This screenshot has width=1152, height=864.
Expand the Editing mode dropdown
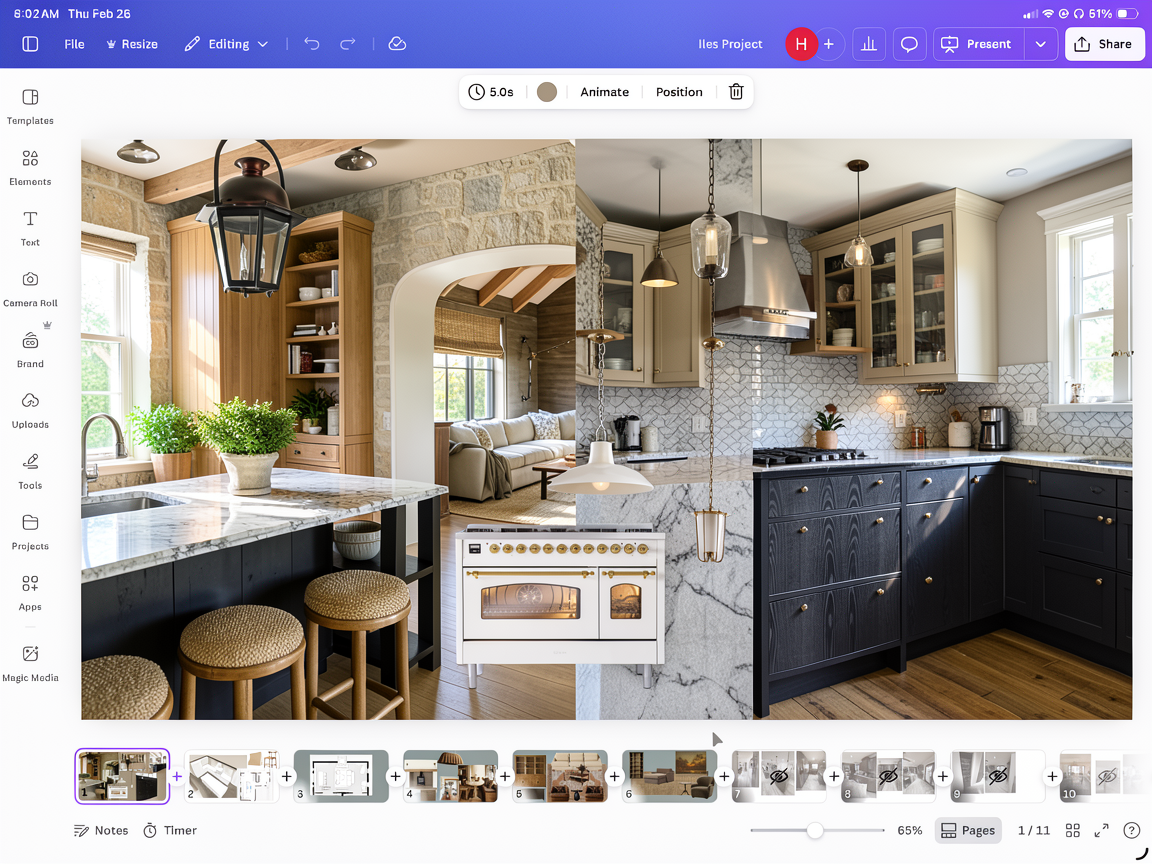click(x=228, y=44)
